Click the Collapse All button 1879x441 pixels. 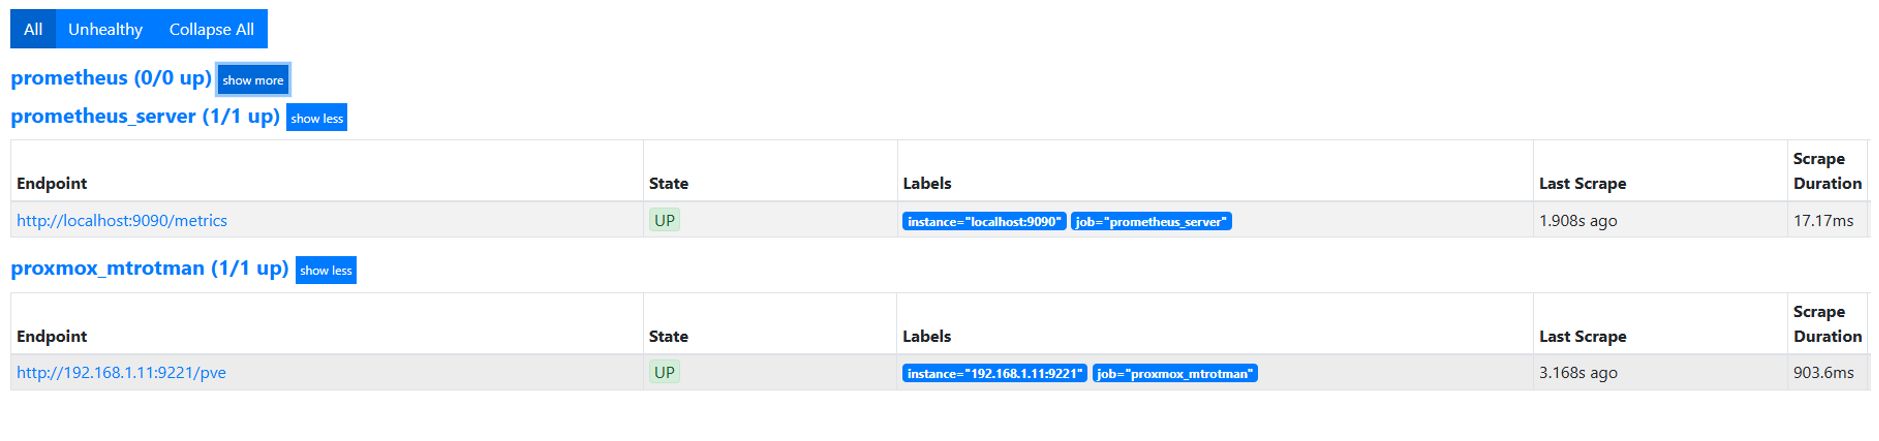pyautogui.click(x=211, y=29)
